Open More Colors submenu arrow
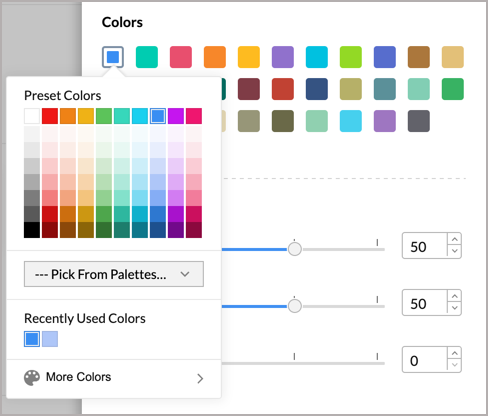 200,378
